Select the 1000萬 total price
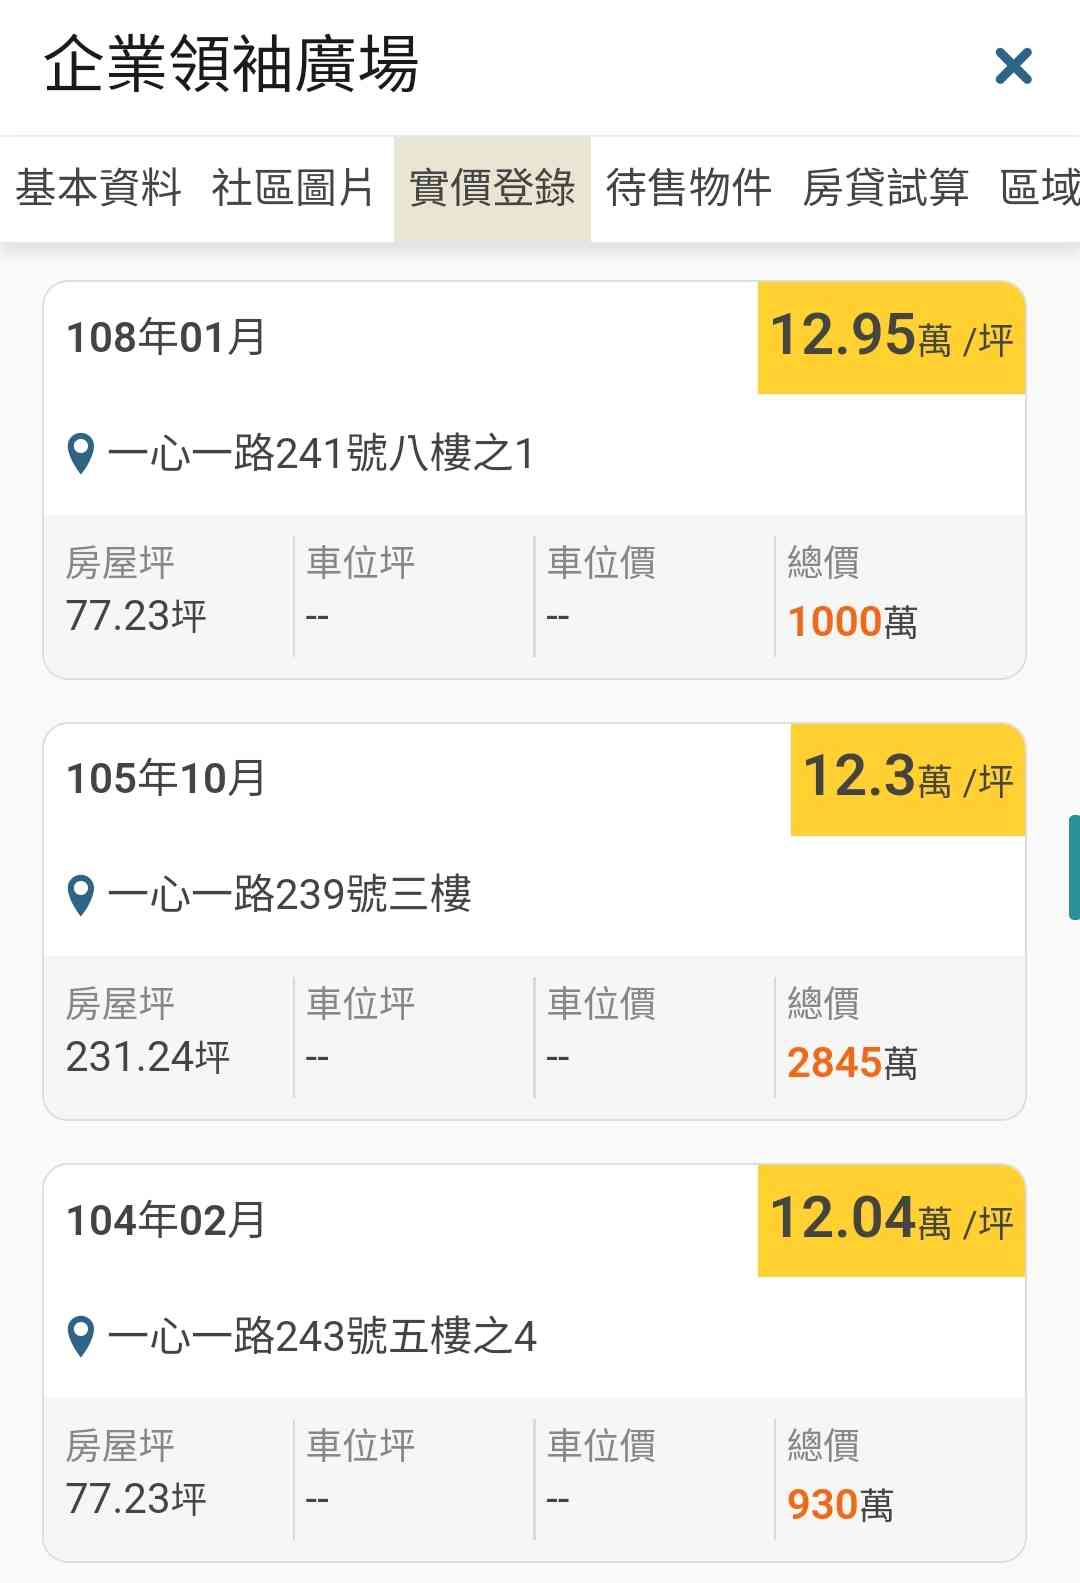This screenshot has width=1080, height=1583. (852, 622)
